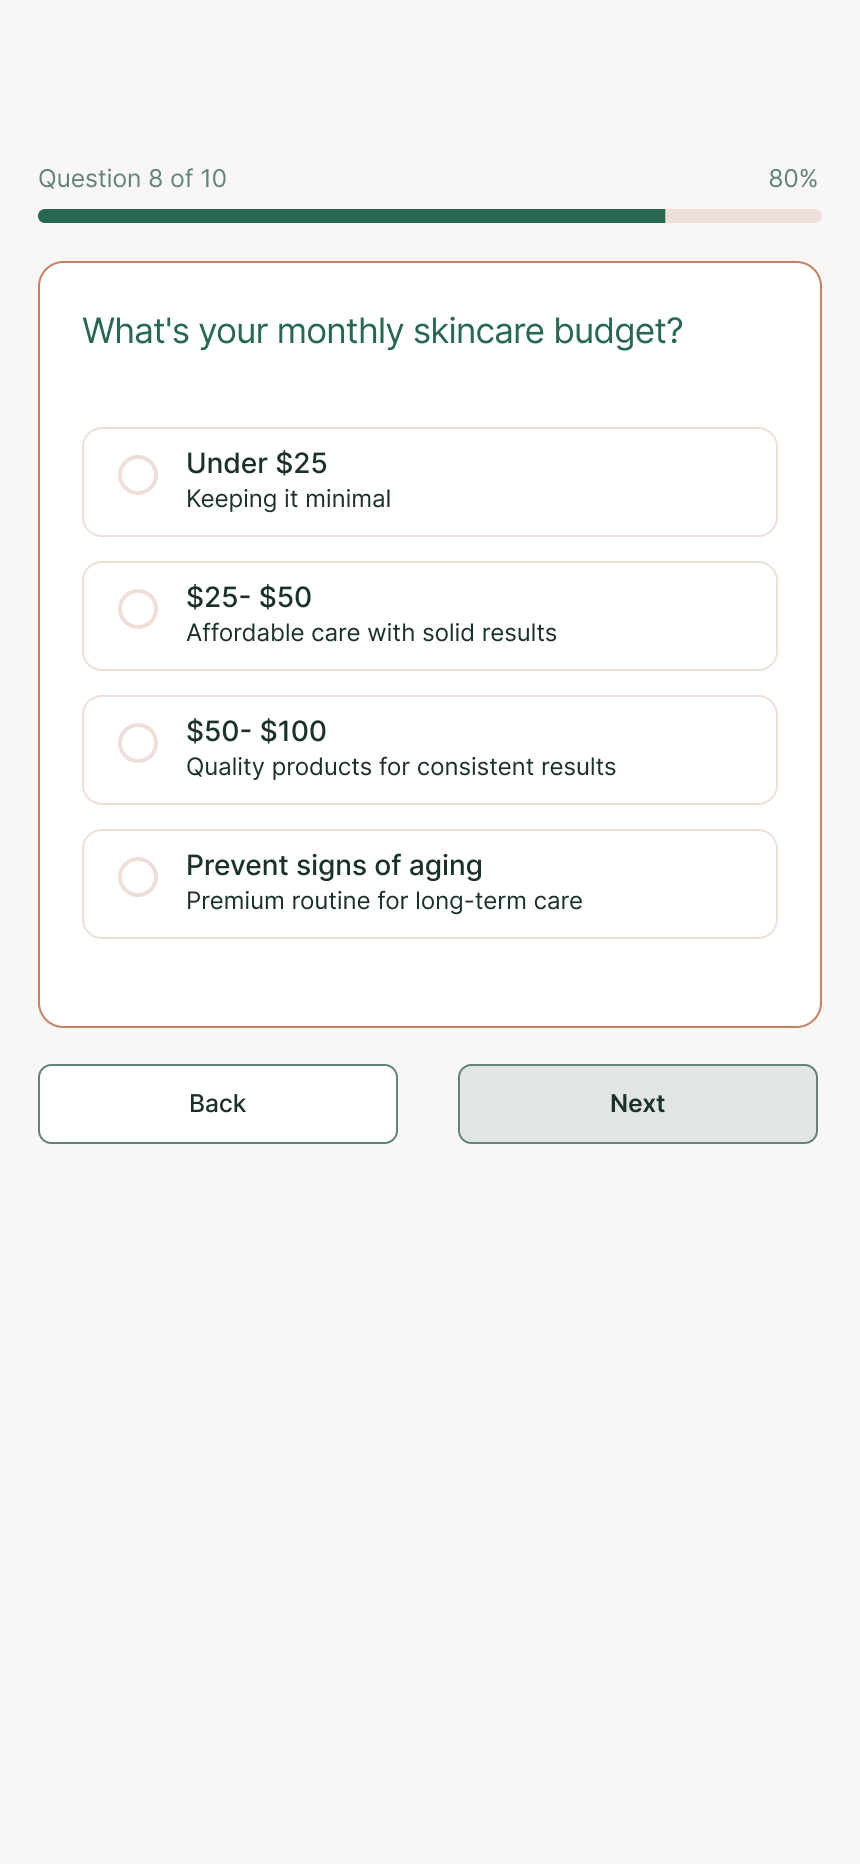Click the Back button
The height and width of the screenshot is (1864, 860).
coord(218,1104)
